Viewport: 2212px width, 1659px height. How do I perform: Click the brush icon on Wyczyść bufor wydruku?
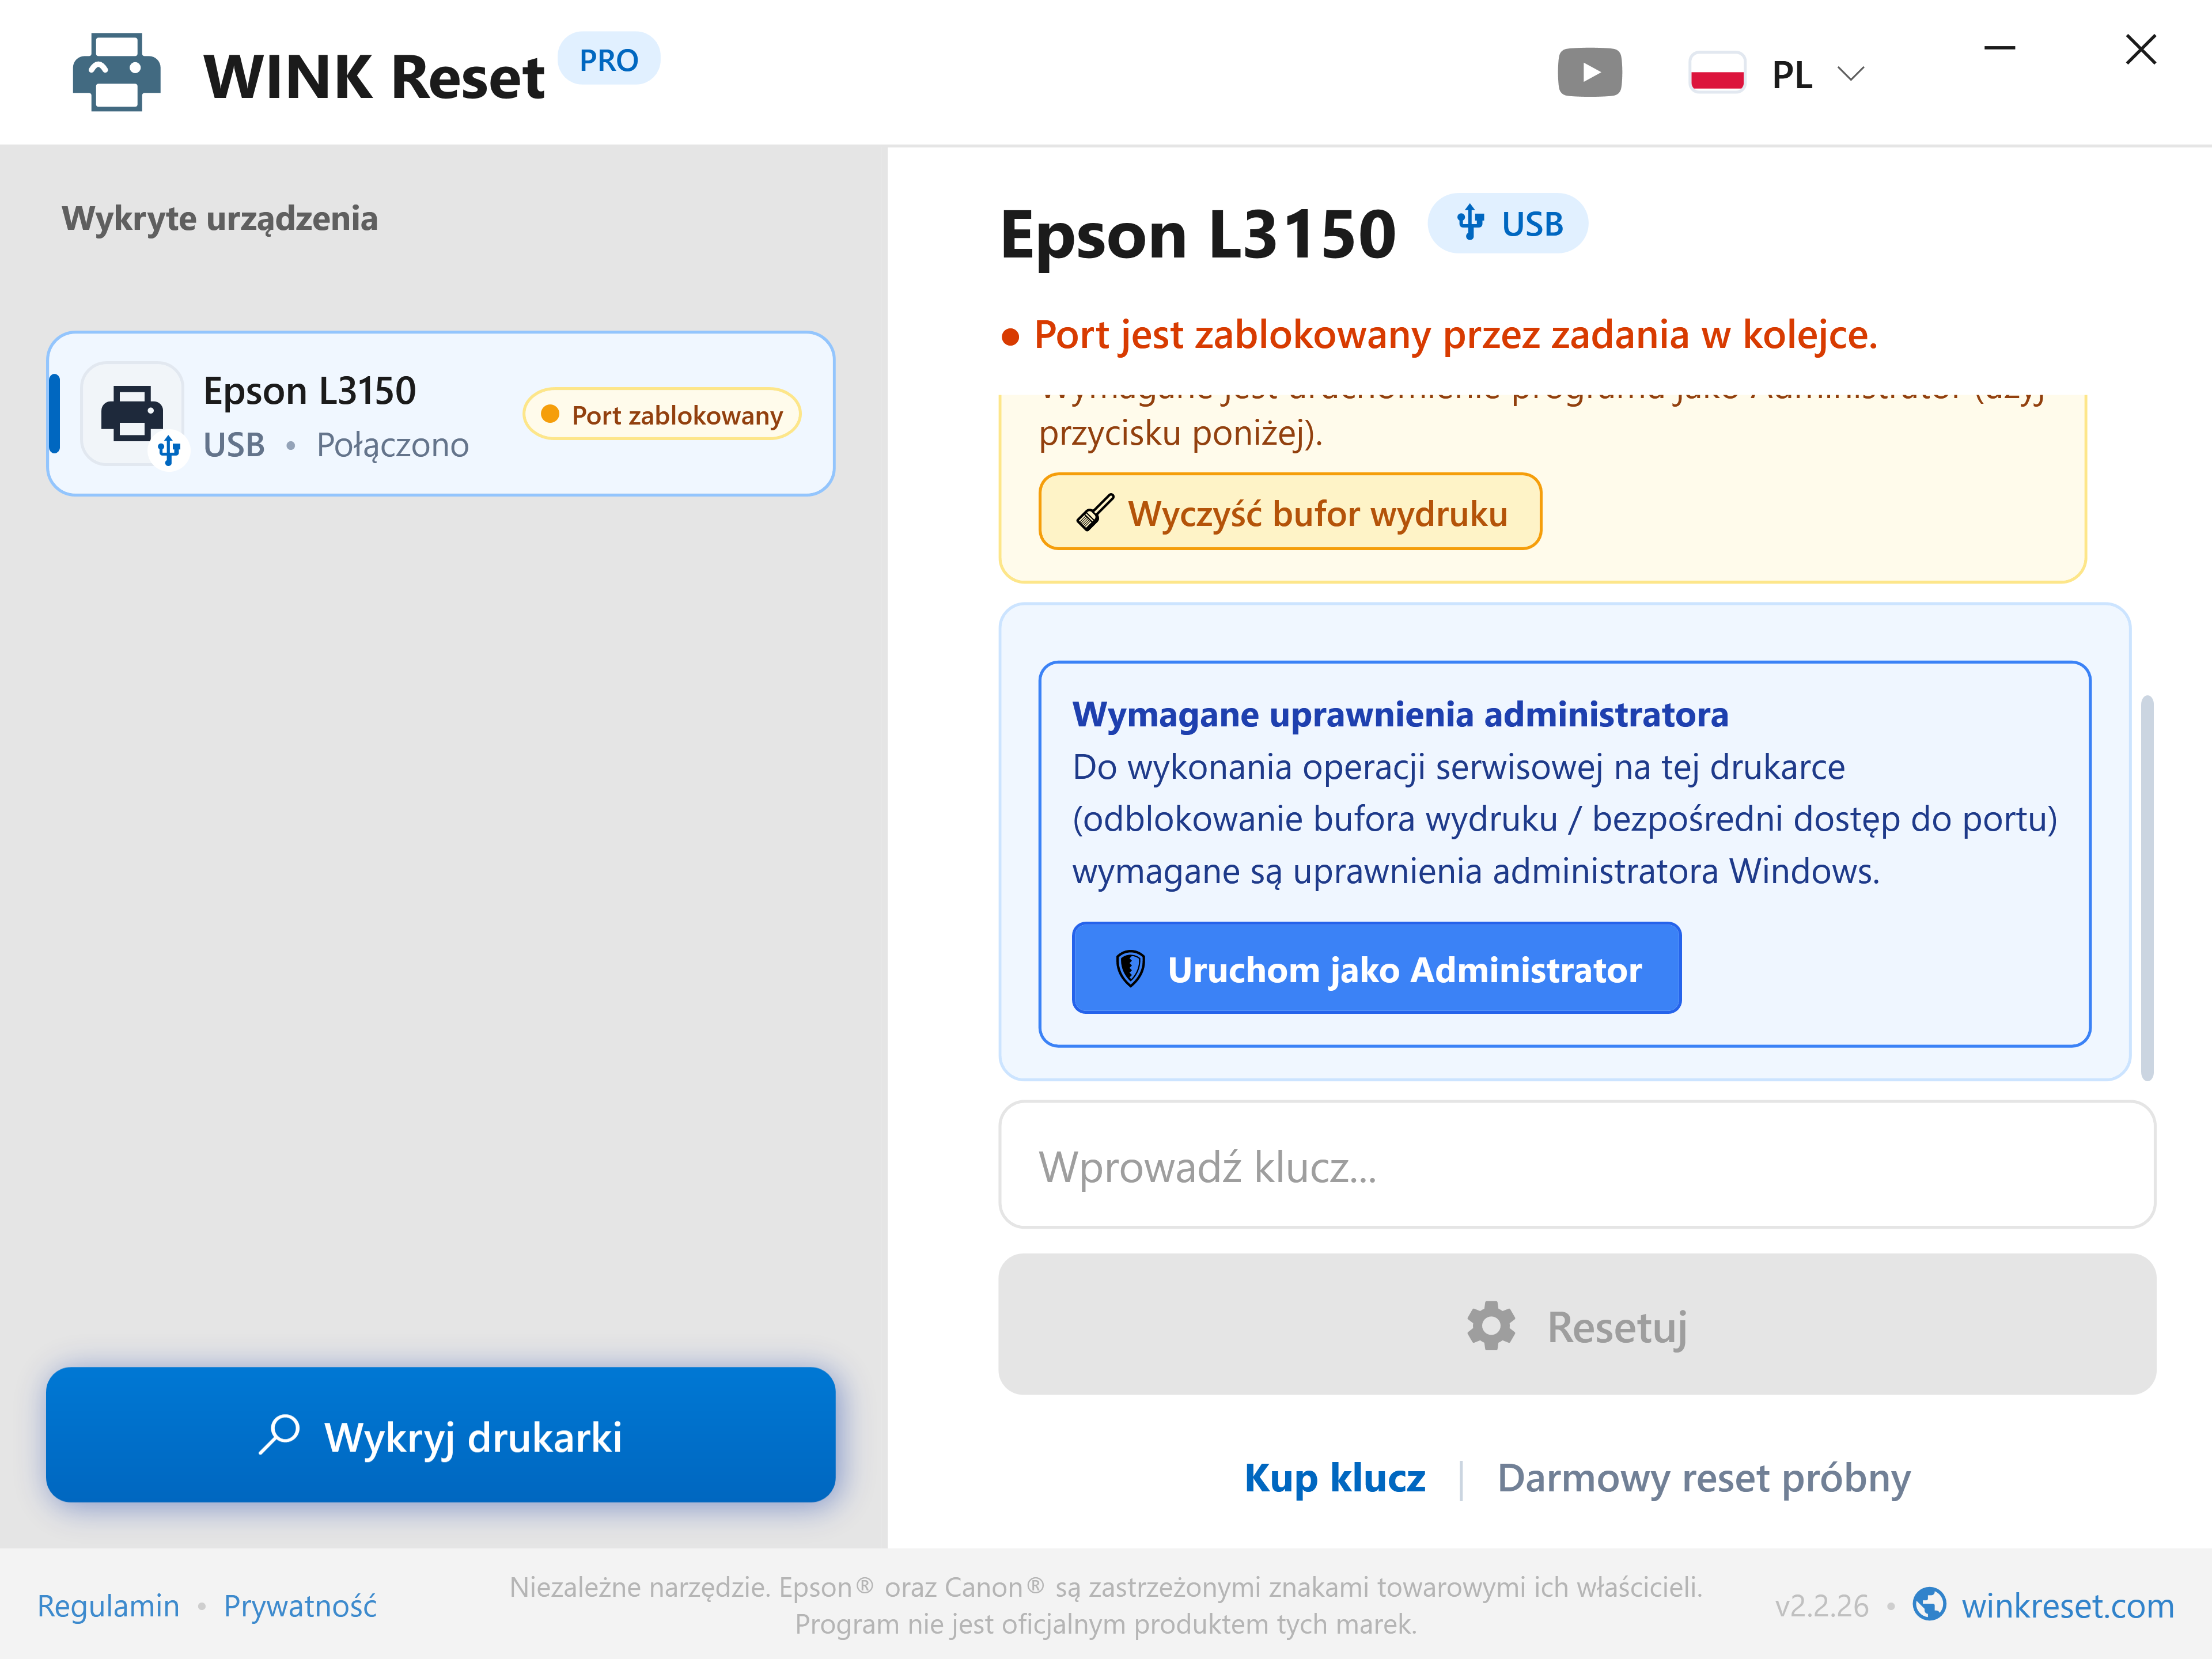point(1094,513)
